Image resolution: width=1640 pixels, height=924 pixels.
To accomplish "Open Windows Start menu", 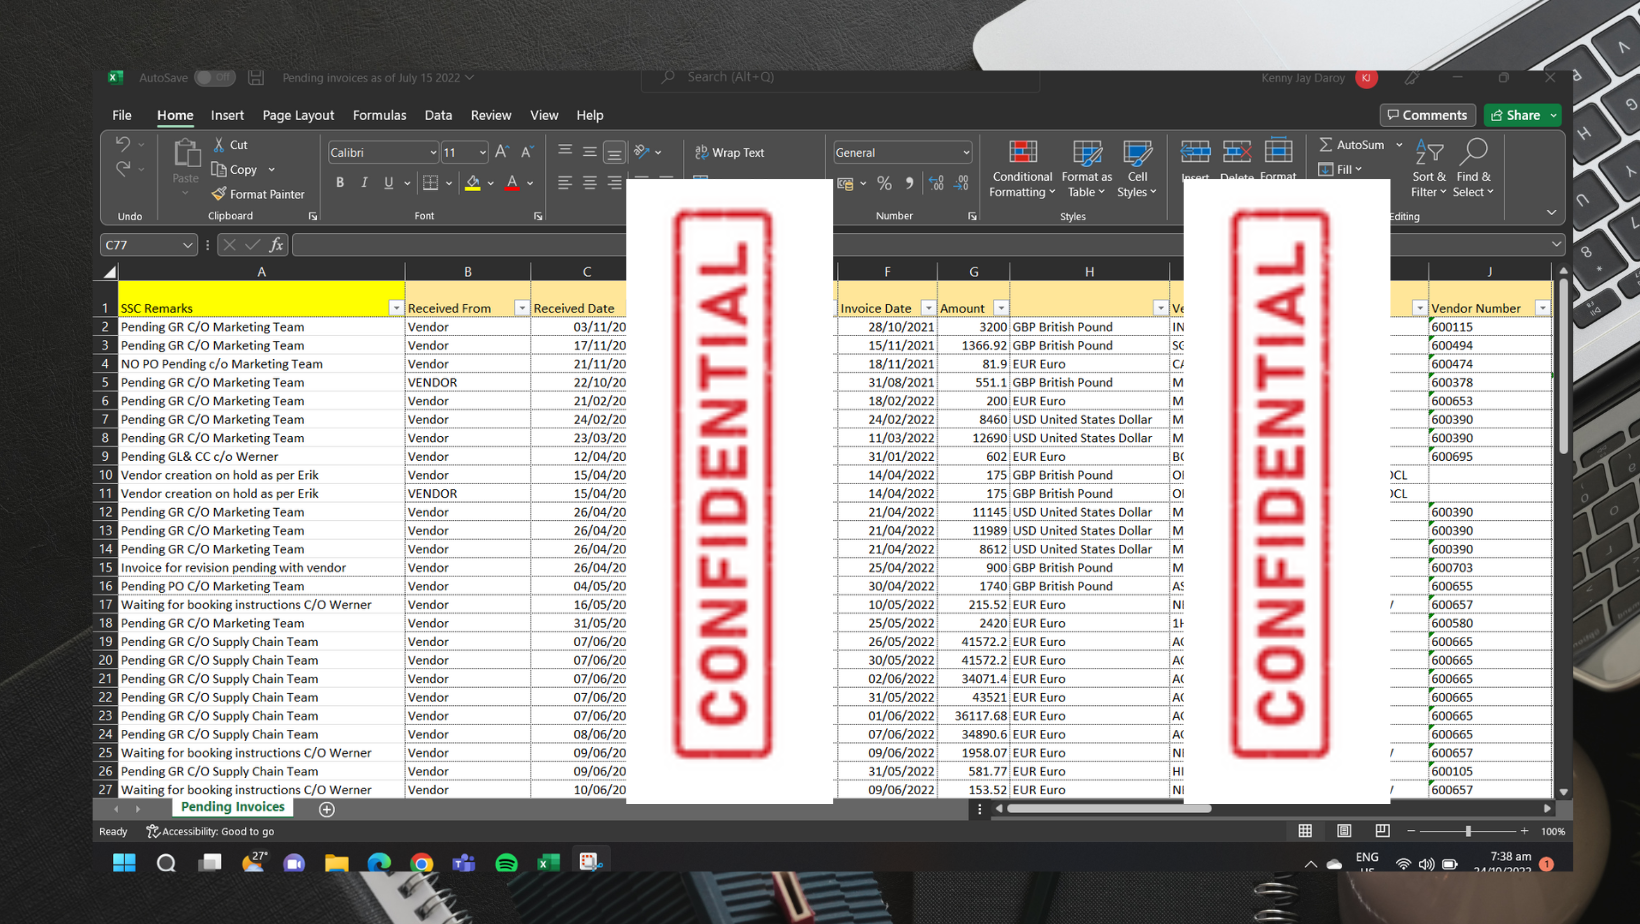I will [124, 863].
